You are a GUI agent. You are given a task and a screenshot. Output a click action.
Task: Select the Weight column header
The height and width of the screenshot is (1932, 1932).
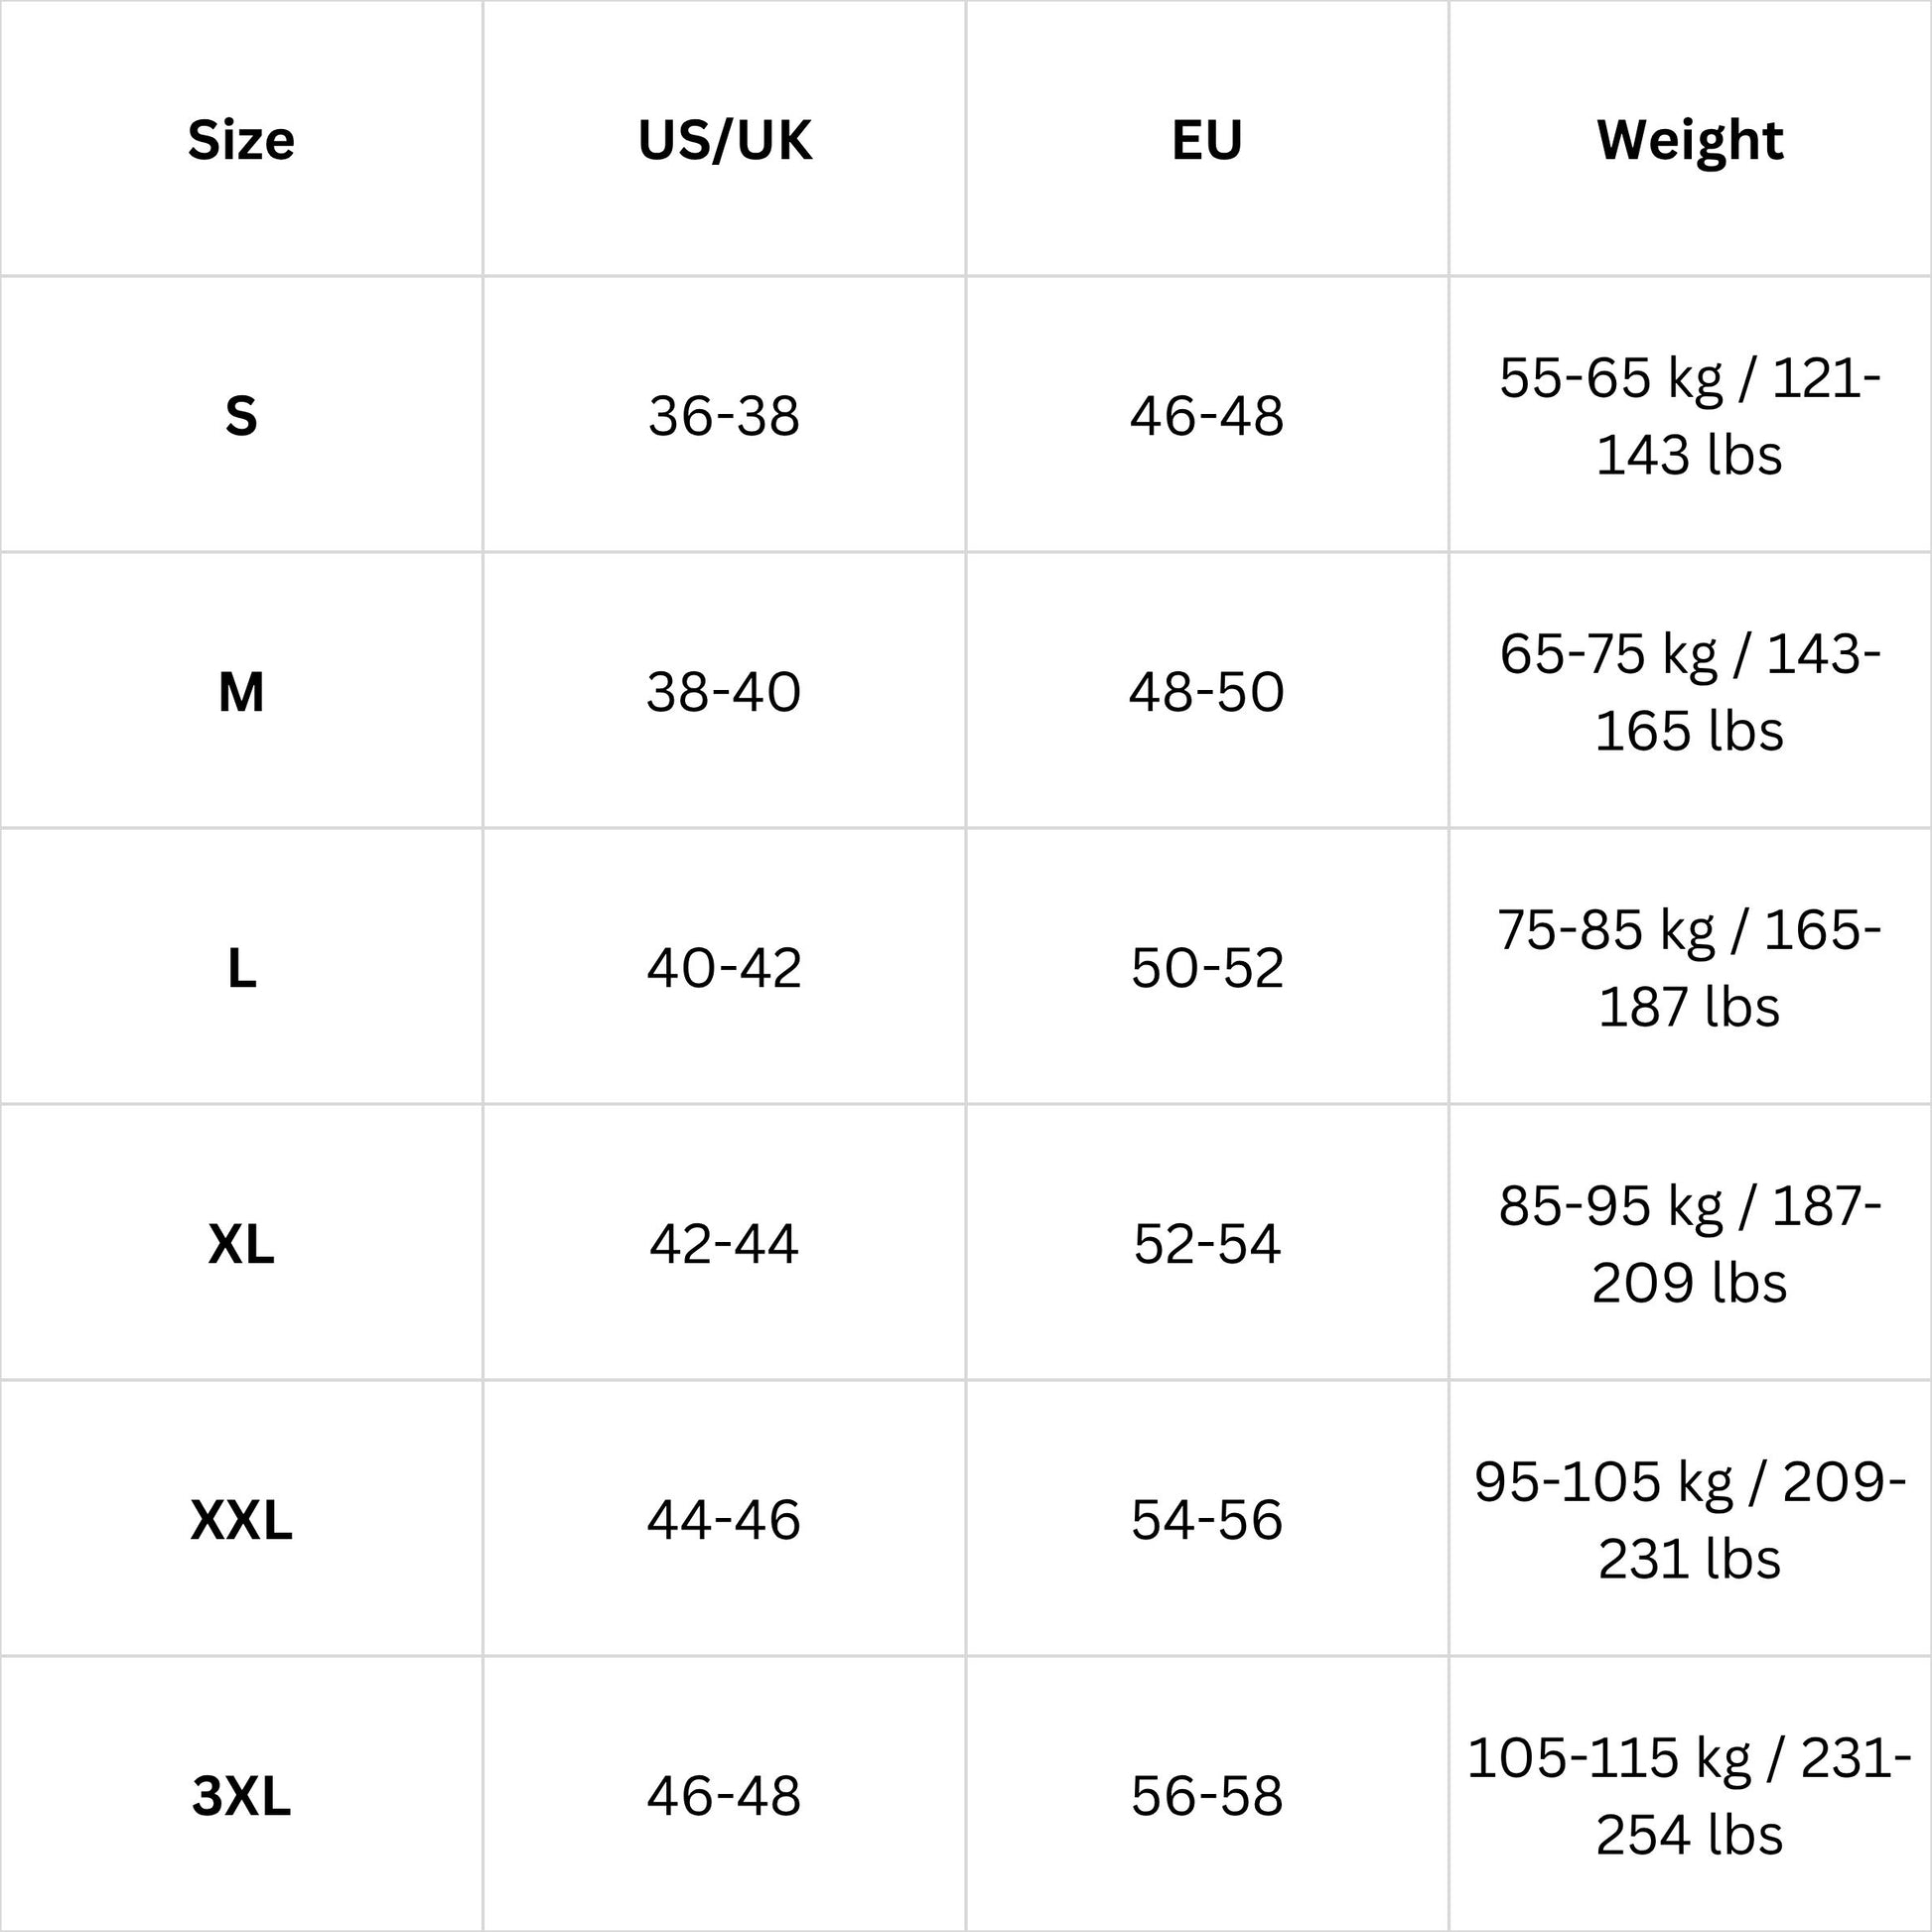pos(1690,140)
